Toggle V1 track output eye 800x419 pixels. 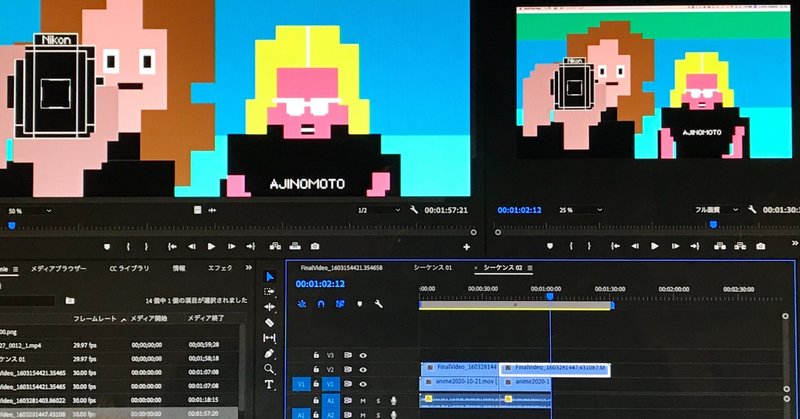pyautogui.click(x=363, y=384)
